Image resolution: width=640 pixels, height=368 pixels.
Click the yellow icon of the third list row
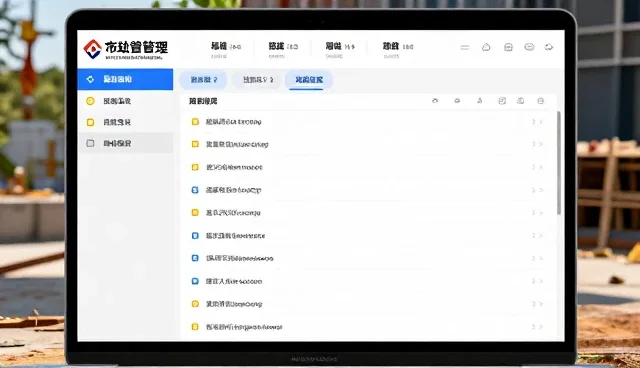[x=195, y=167]
